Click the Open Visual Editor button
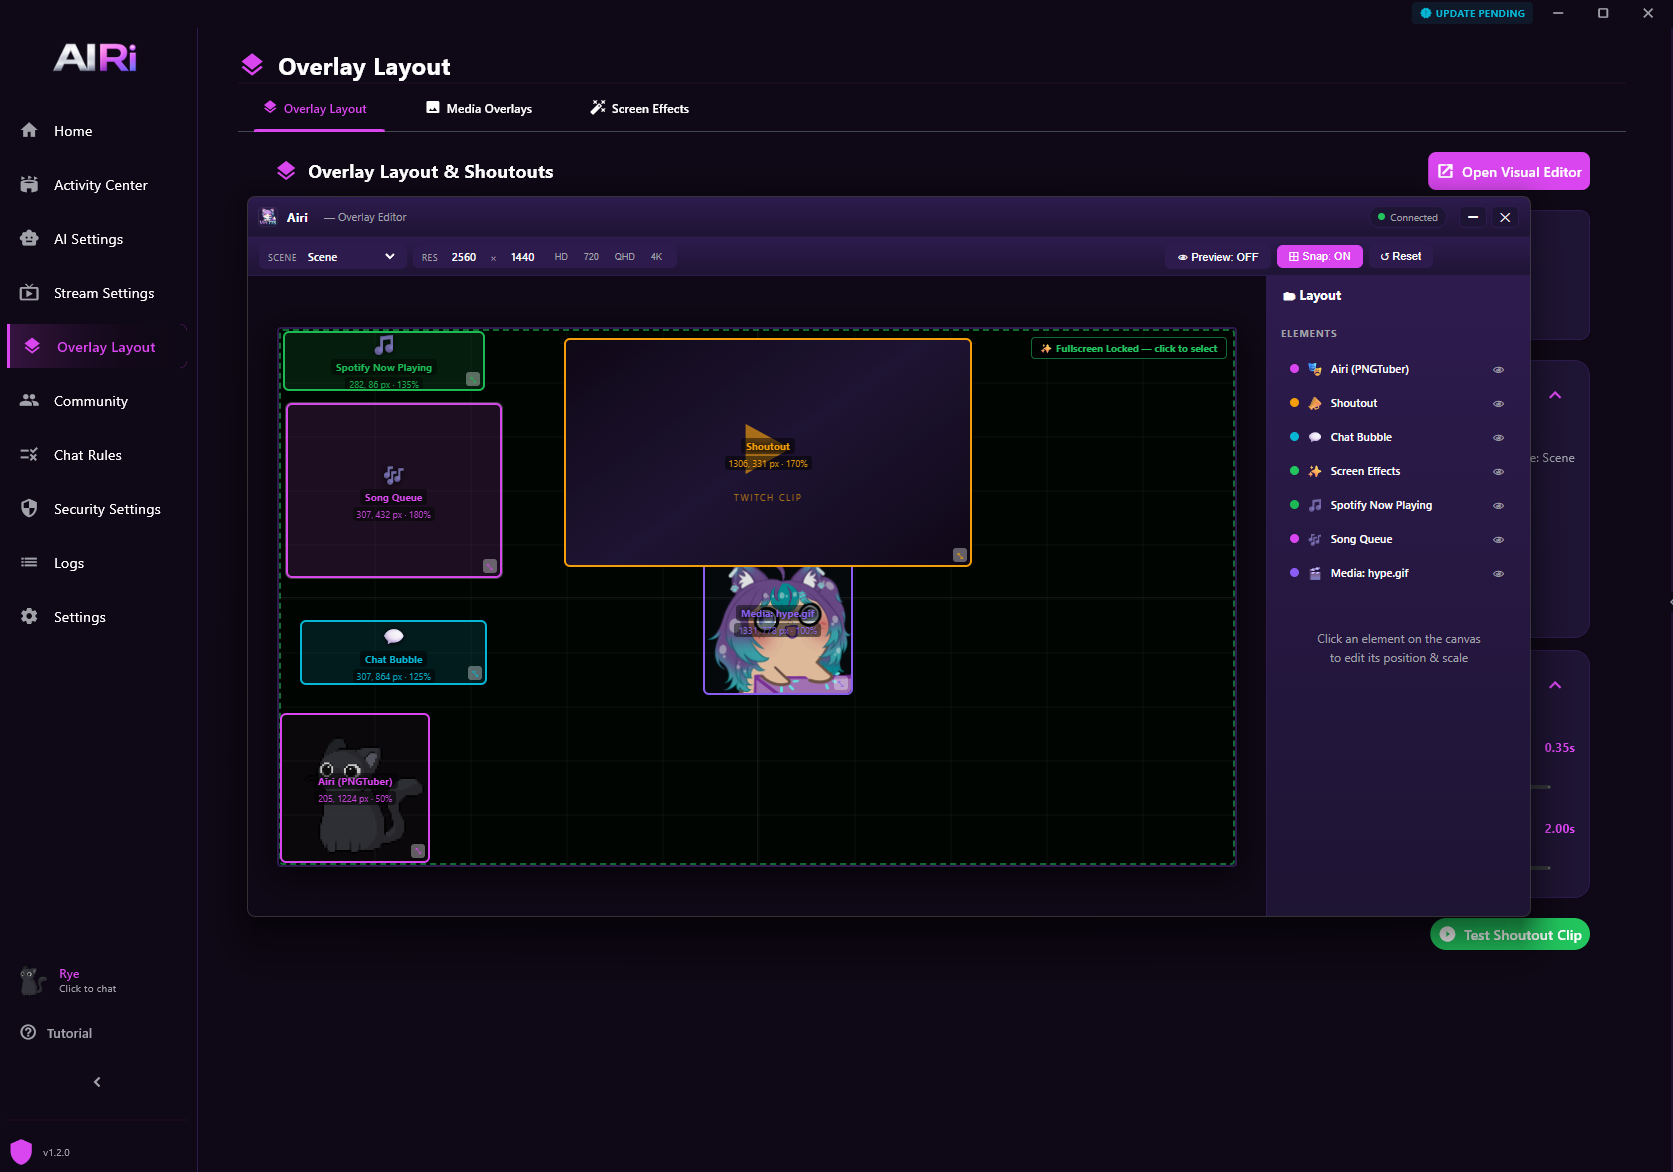1673x1172 pixels. [x=1508, y=171]
